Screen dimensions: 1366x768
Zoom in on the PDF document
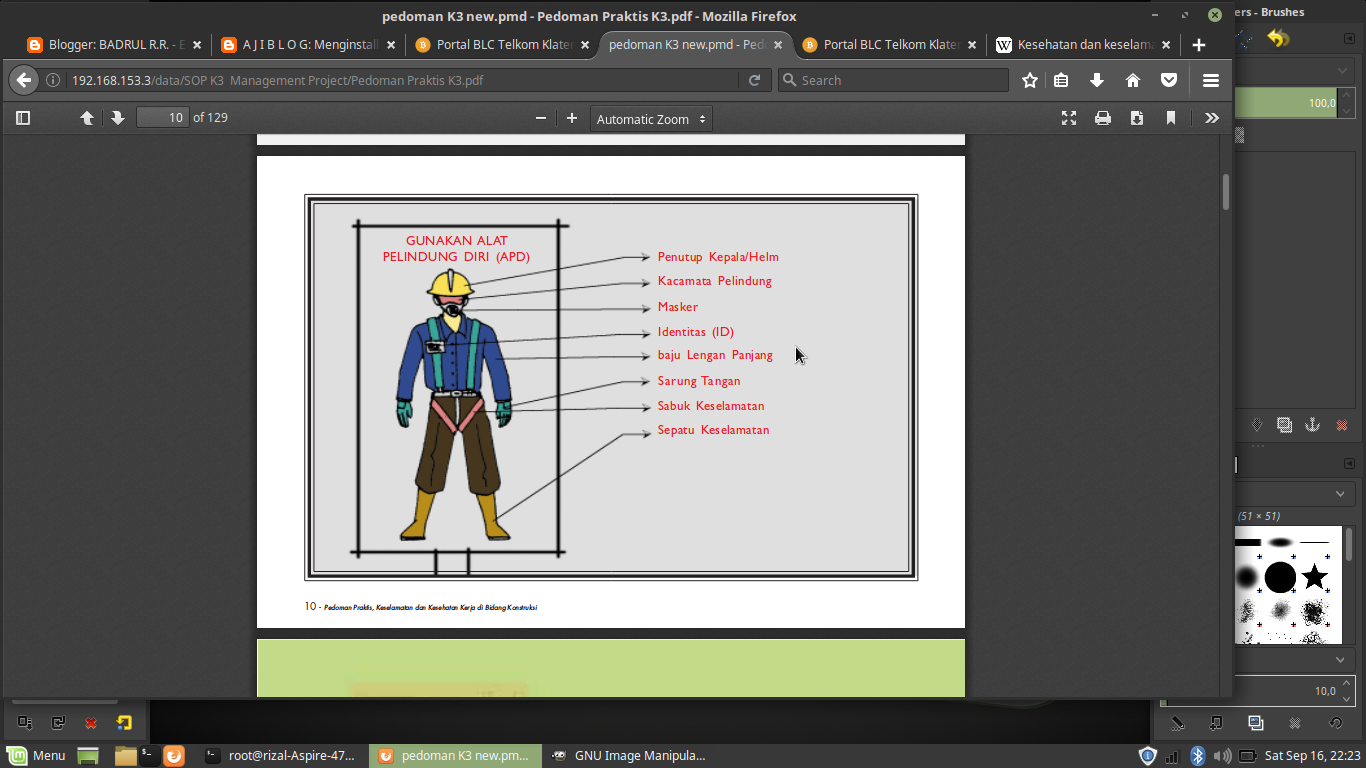[x=572, y=118]
